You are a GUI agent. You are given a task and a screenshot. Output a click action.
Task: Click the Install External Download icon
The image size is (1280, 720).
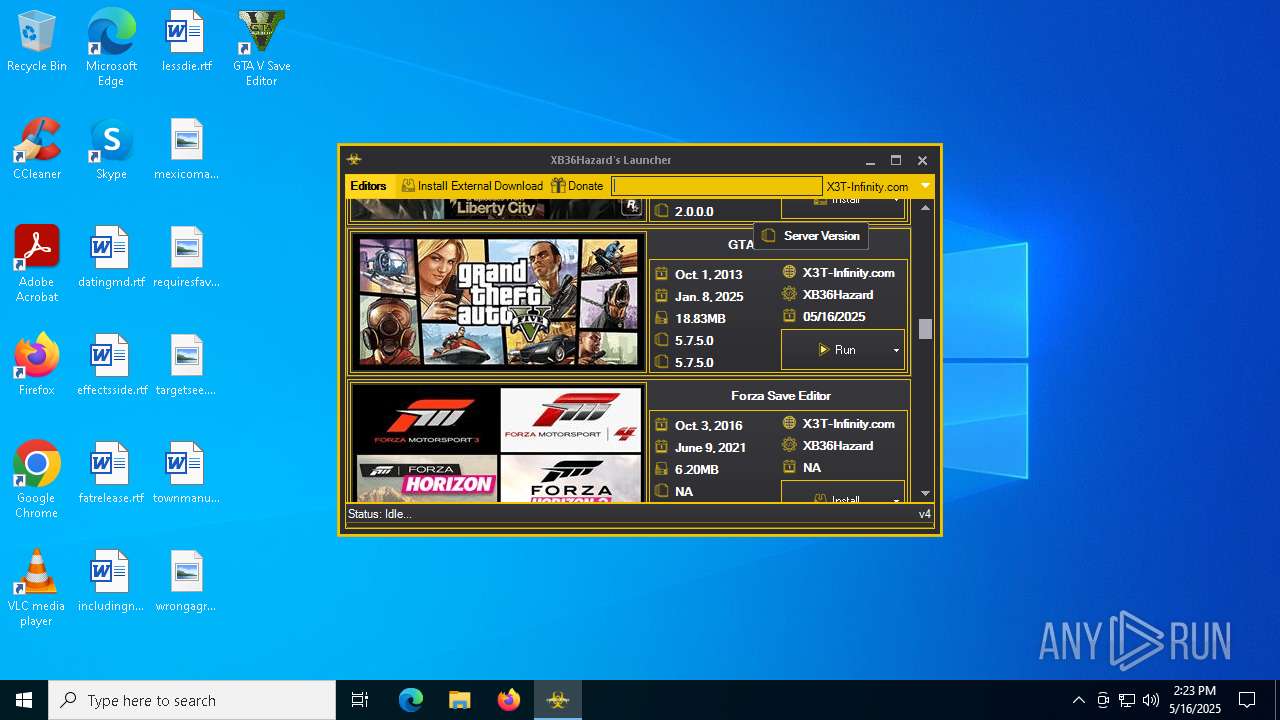click(408, 186)
